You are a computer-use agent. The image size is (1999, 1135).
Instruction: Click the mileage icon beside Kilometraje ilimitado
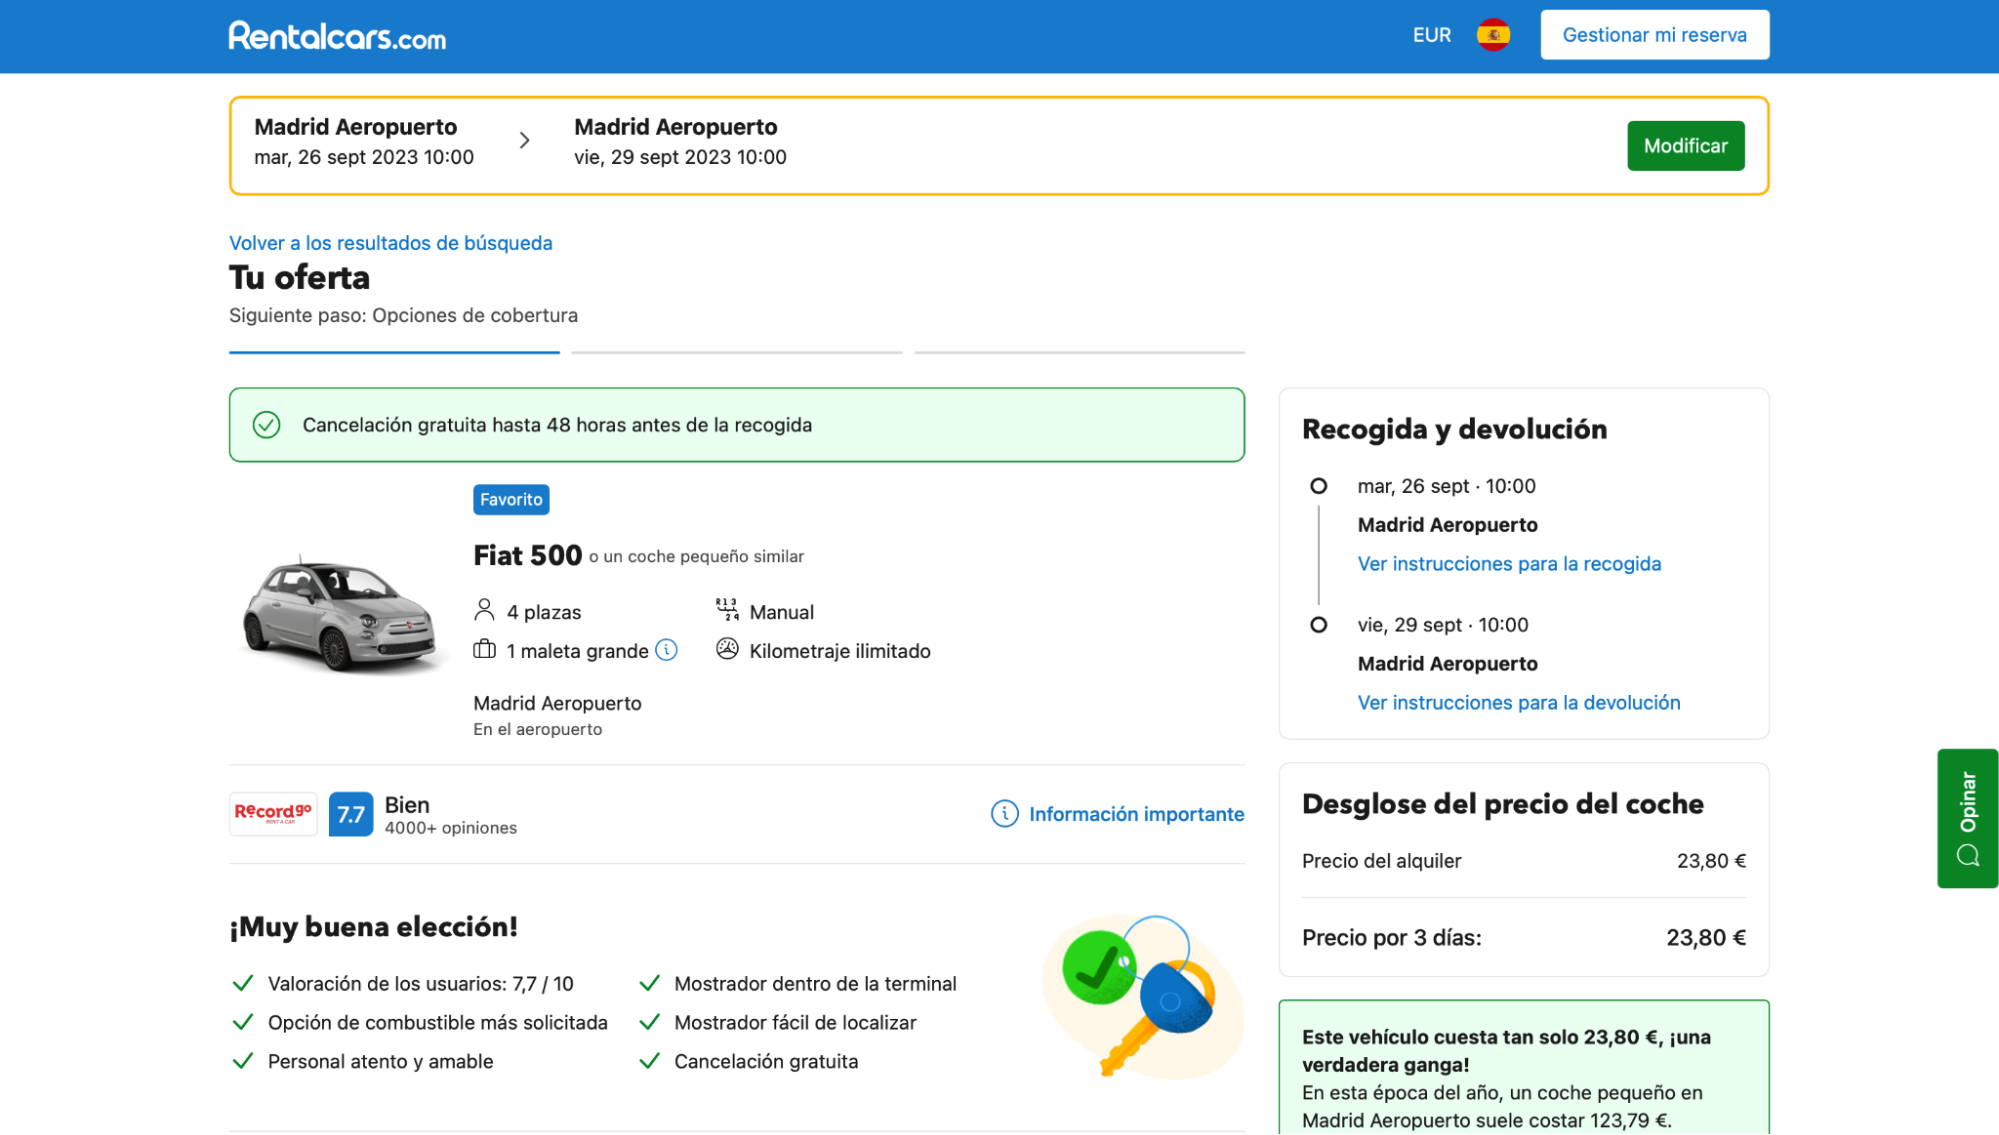click(727, 650)
